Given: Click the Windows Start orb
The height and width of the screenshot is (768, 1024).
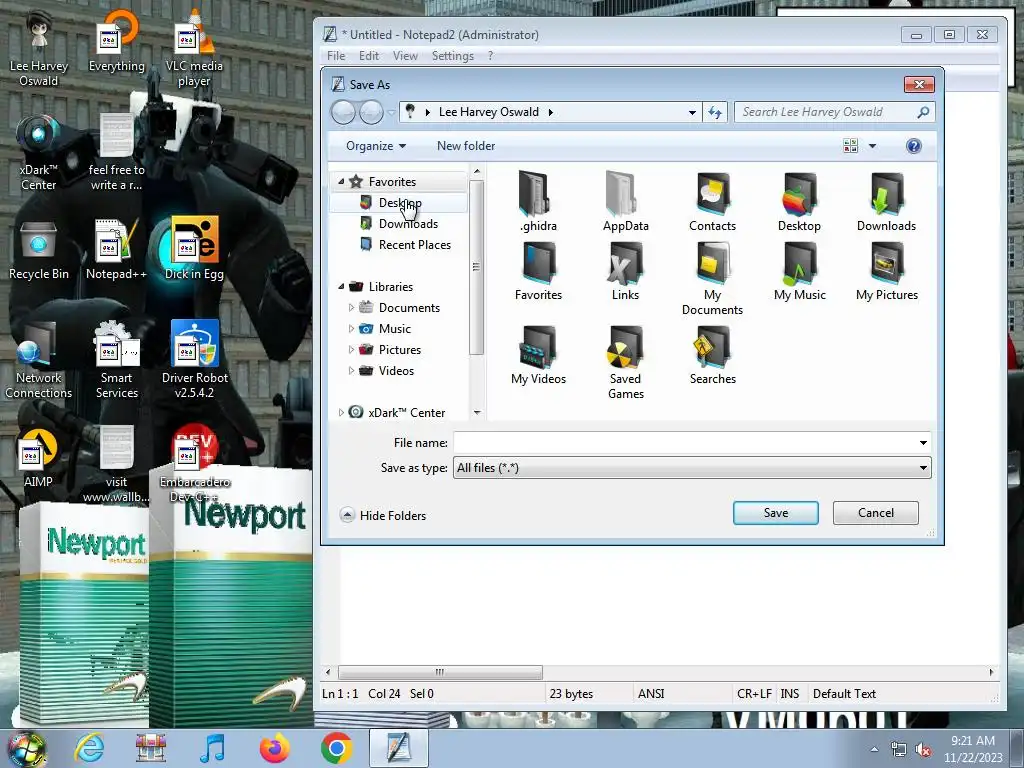Looking at the screenshot, I should (x=26, y=748).
